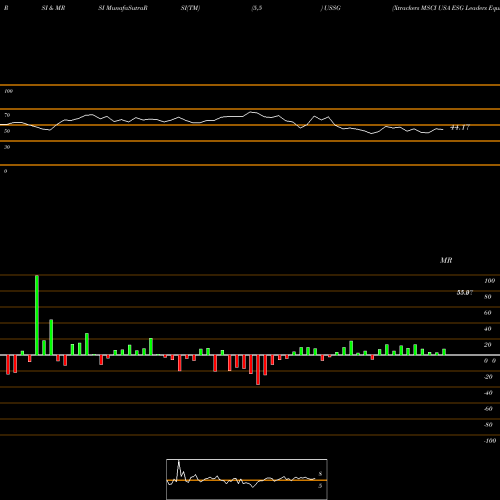The width and height of the screenshot is (500, 500).
Task: Click the '(5,5' parameter text in the header
Action: (x=257, y=8)
